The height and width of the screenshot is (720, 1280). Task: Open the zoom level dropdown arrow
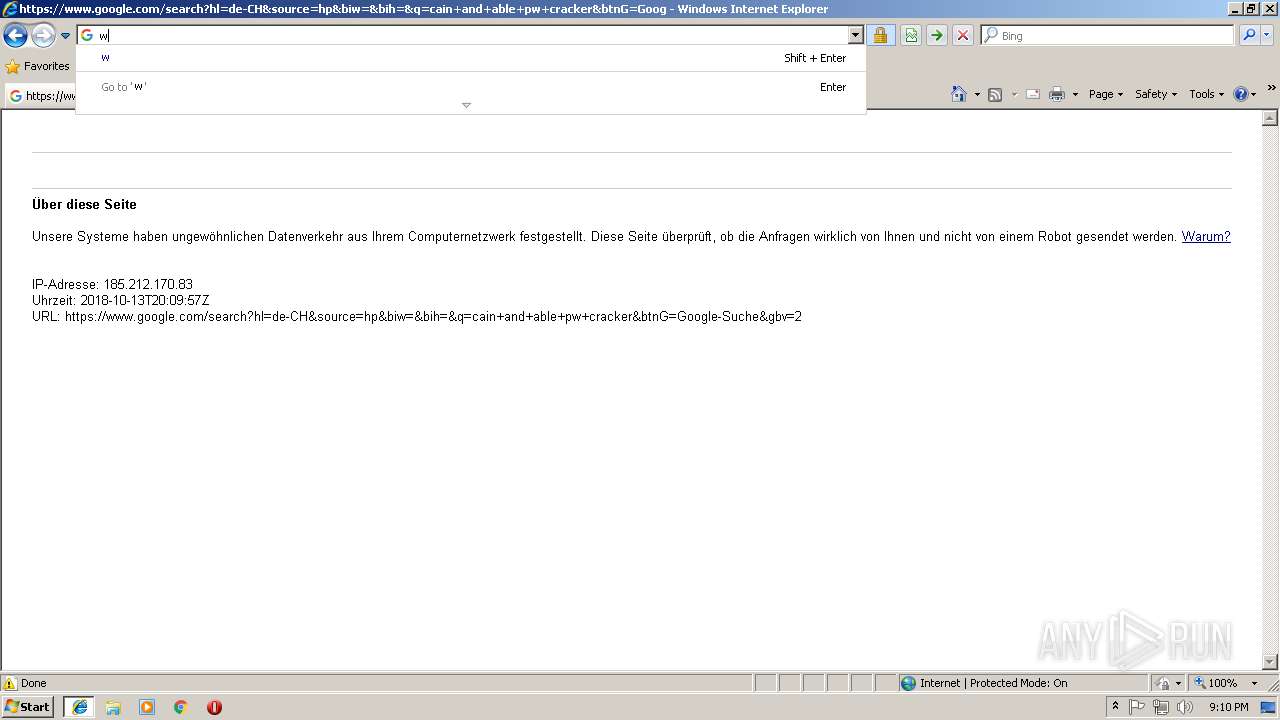[1254, 683]
